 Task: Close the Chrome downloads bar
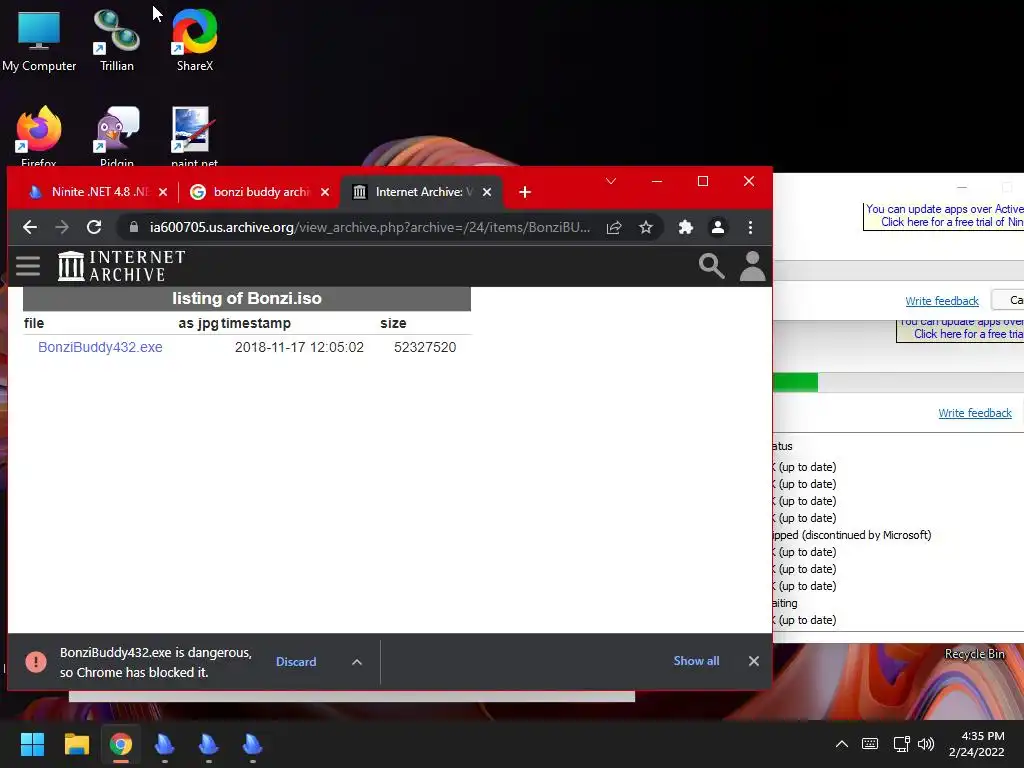click(754, 661)
